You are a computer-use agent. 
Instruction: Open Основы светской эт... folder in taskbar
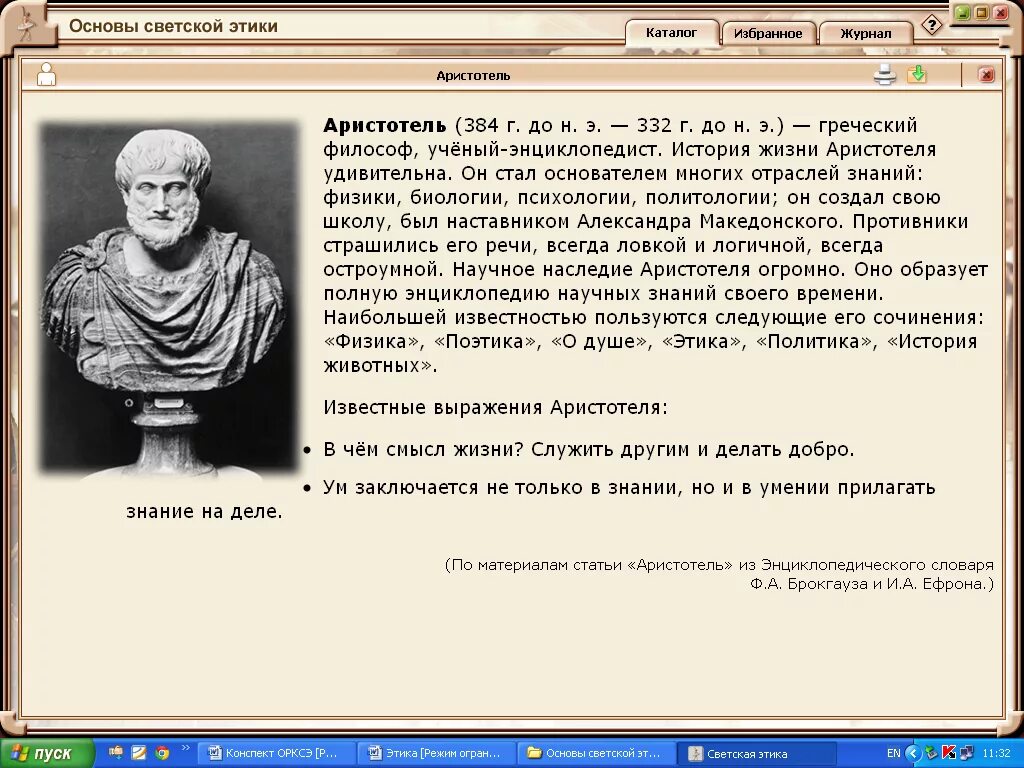pyautogui.click(x=597, y=753)
